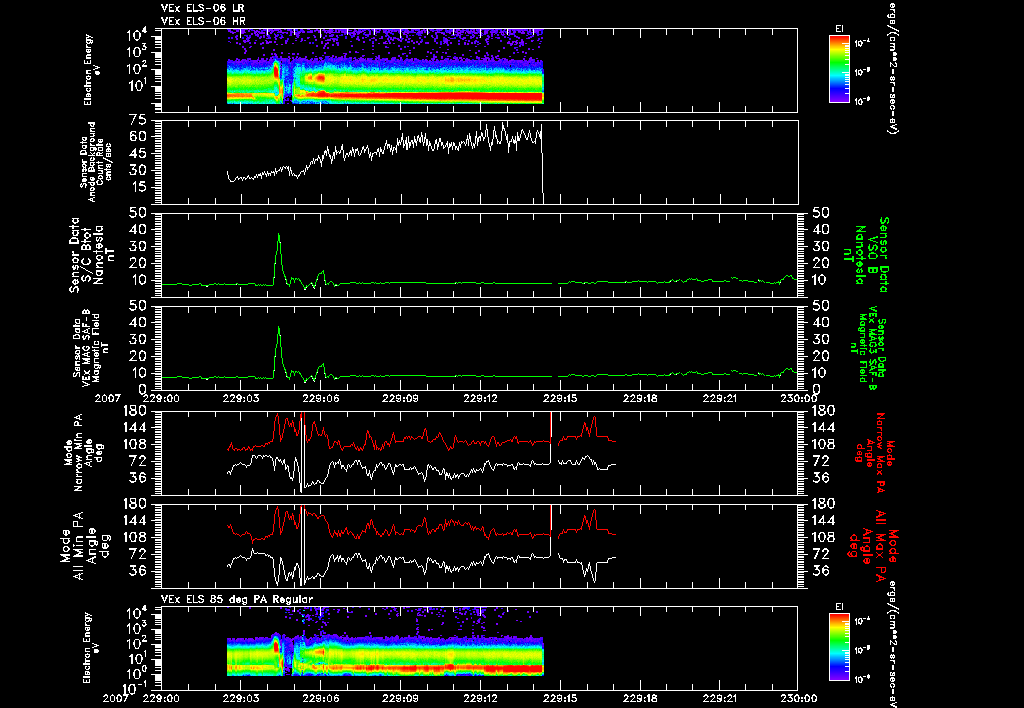The height and width of the screenshot is (708, 1024).
Task: Click the '10^0' tick of the 85 deg PA energy axis
Action: 136,673
